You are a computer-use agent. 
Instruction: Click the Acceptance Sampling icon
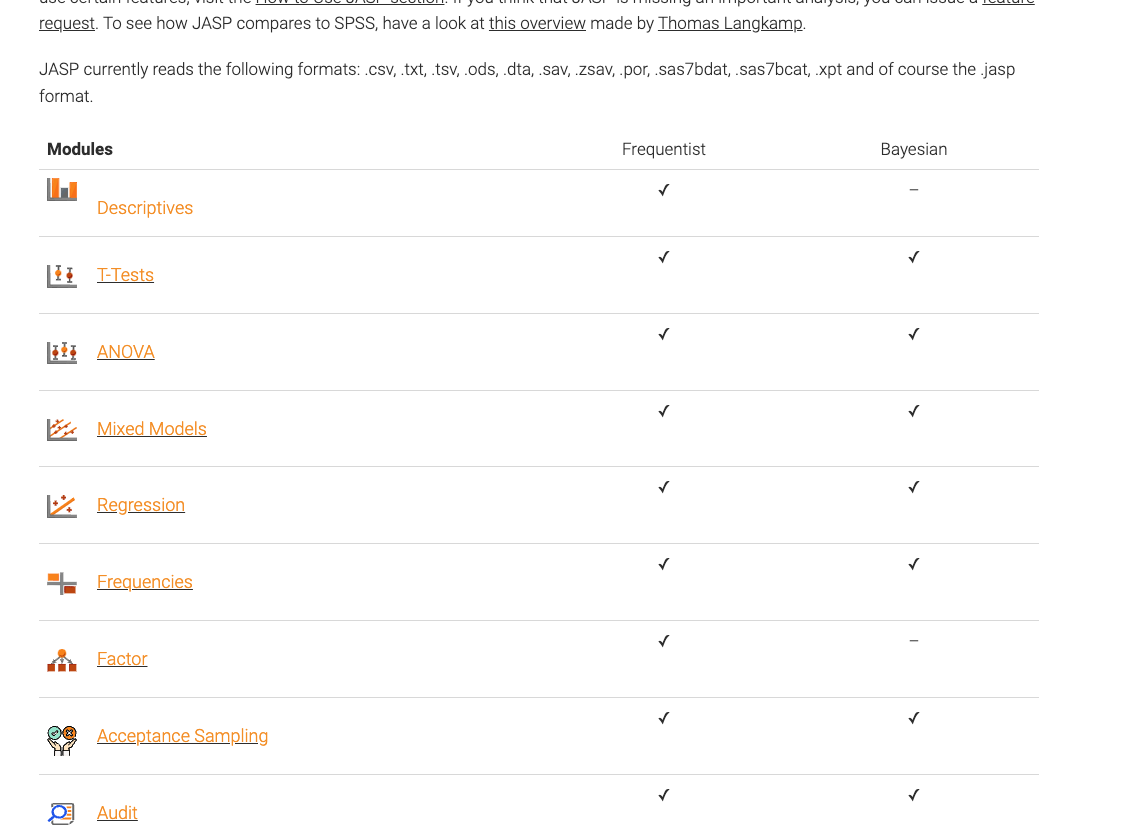[62, 738]
